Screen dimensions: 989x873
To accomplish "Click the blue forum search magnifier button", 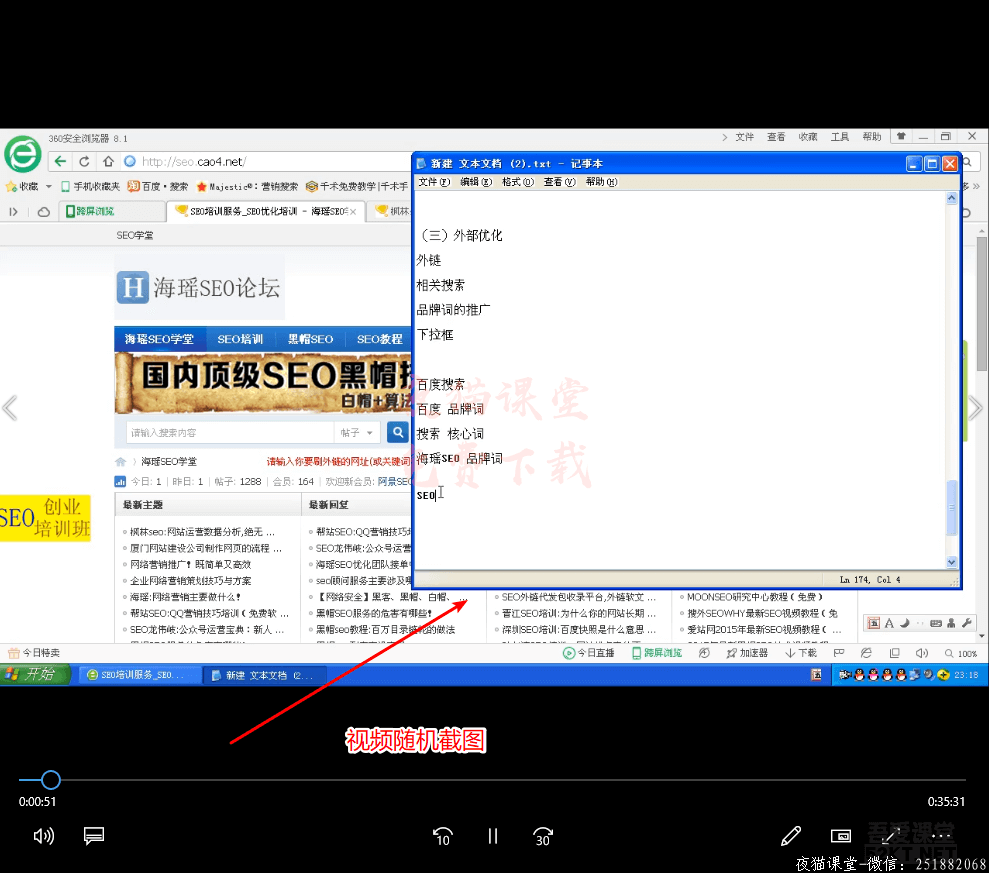I will click(x=398, y=433).
